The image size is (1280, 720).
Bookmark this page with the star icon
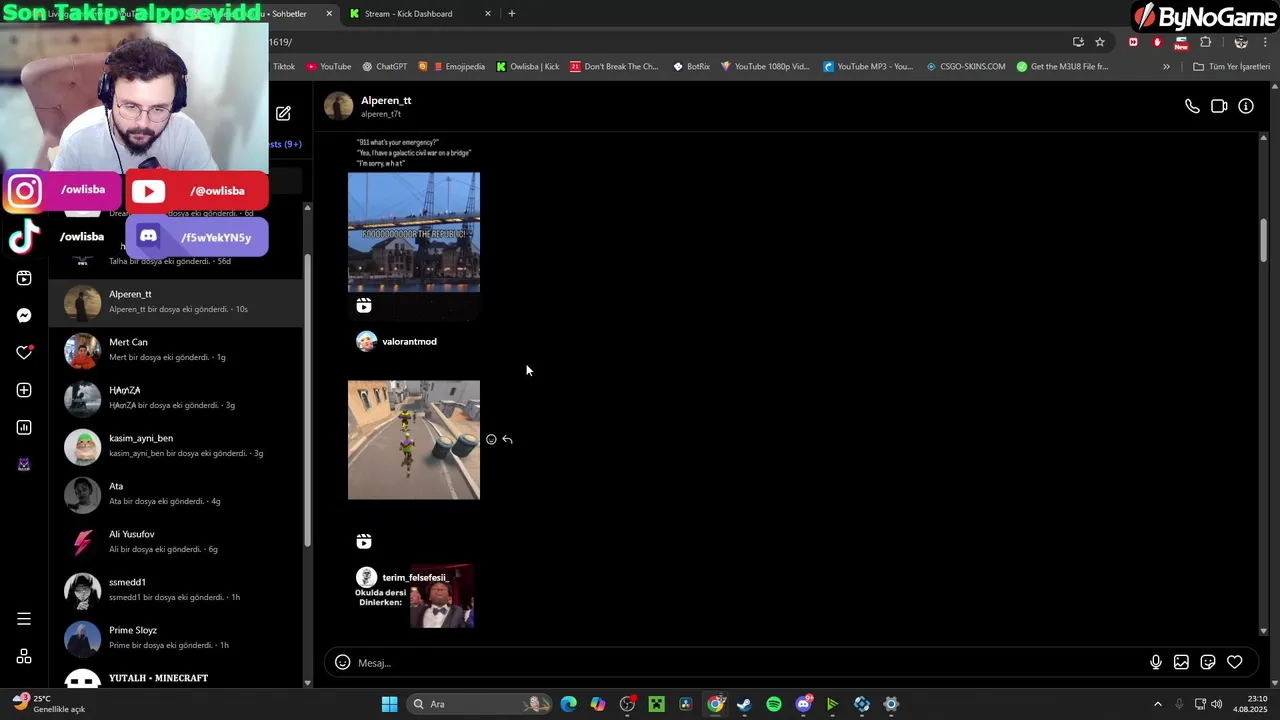1100,42
